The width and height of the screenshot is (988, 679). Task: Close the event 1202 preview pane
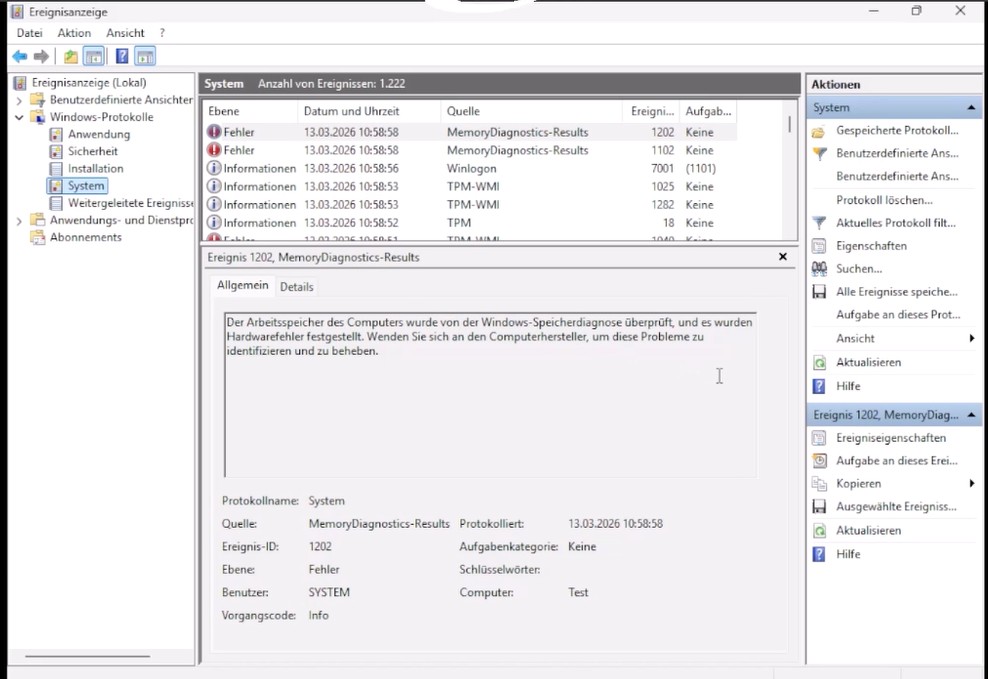pyautogui.click(x=783, y=256)
